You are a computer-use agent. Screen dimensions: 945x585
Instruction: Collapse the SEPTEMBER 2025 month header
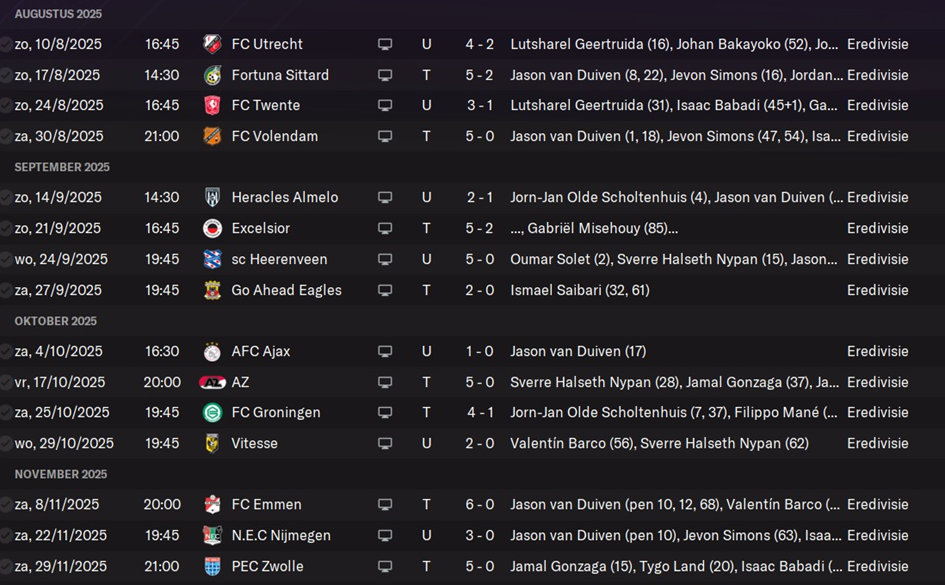(62, 167)
